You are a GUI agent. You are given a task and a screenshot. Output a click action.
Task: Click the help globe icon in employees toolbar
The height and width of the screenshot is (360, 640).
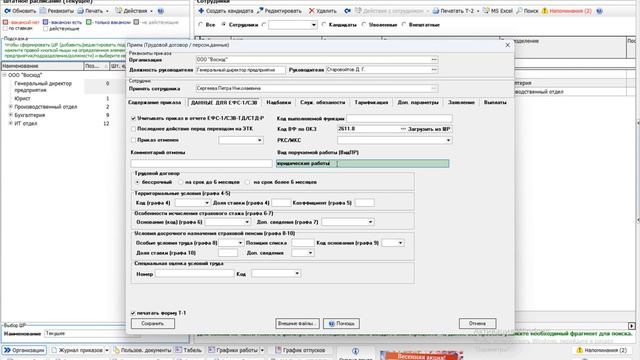coord(600,11)
